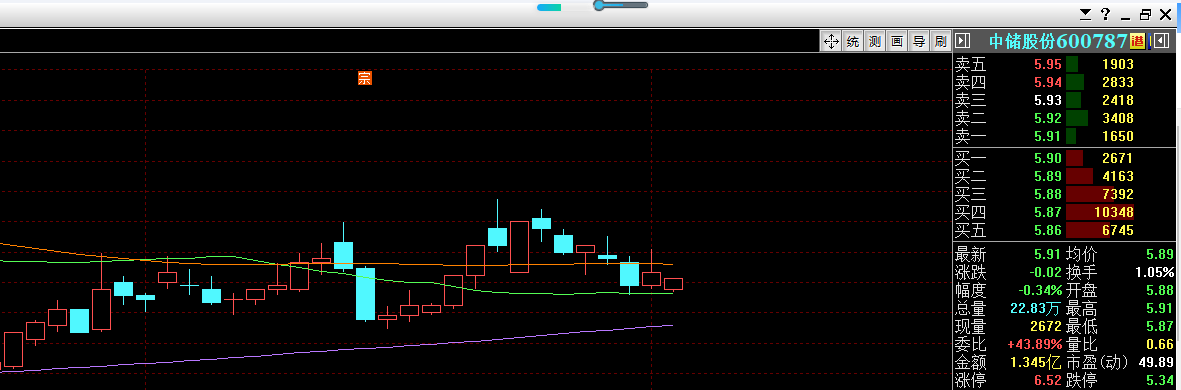Image resolution: width=1181 pixels, height=390 pixels.
Task: Click the question mark help icon
Action: pos(1106,14)
